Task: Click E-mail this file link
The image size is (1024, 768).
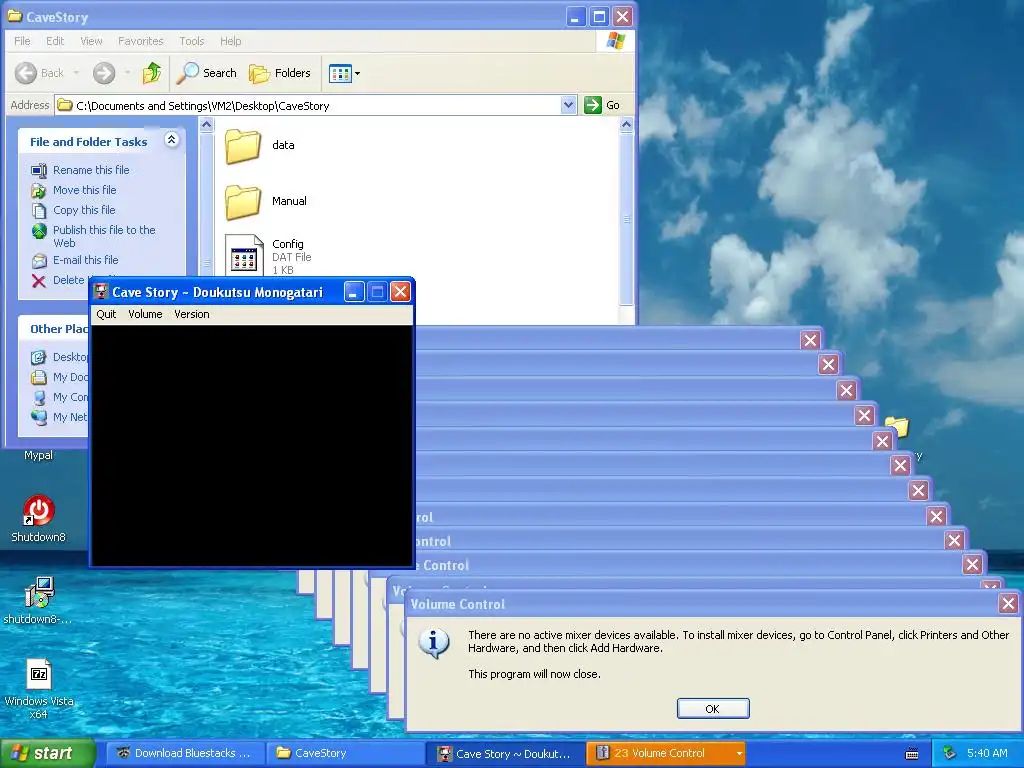Action: (86, 260)
